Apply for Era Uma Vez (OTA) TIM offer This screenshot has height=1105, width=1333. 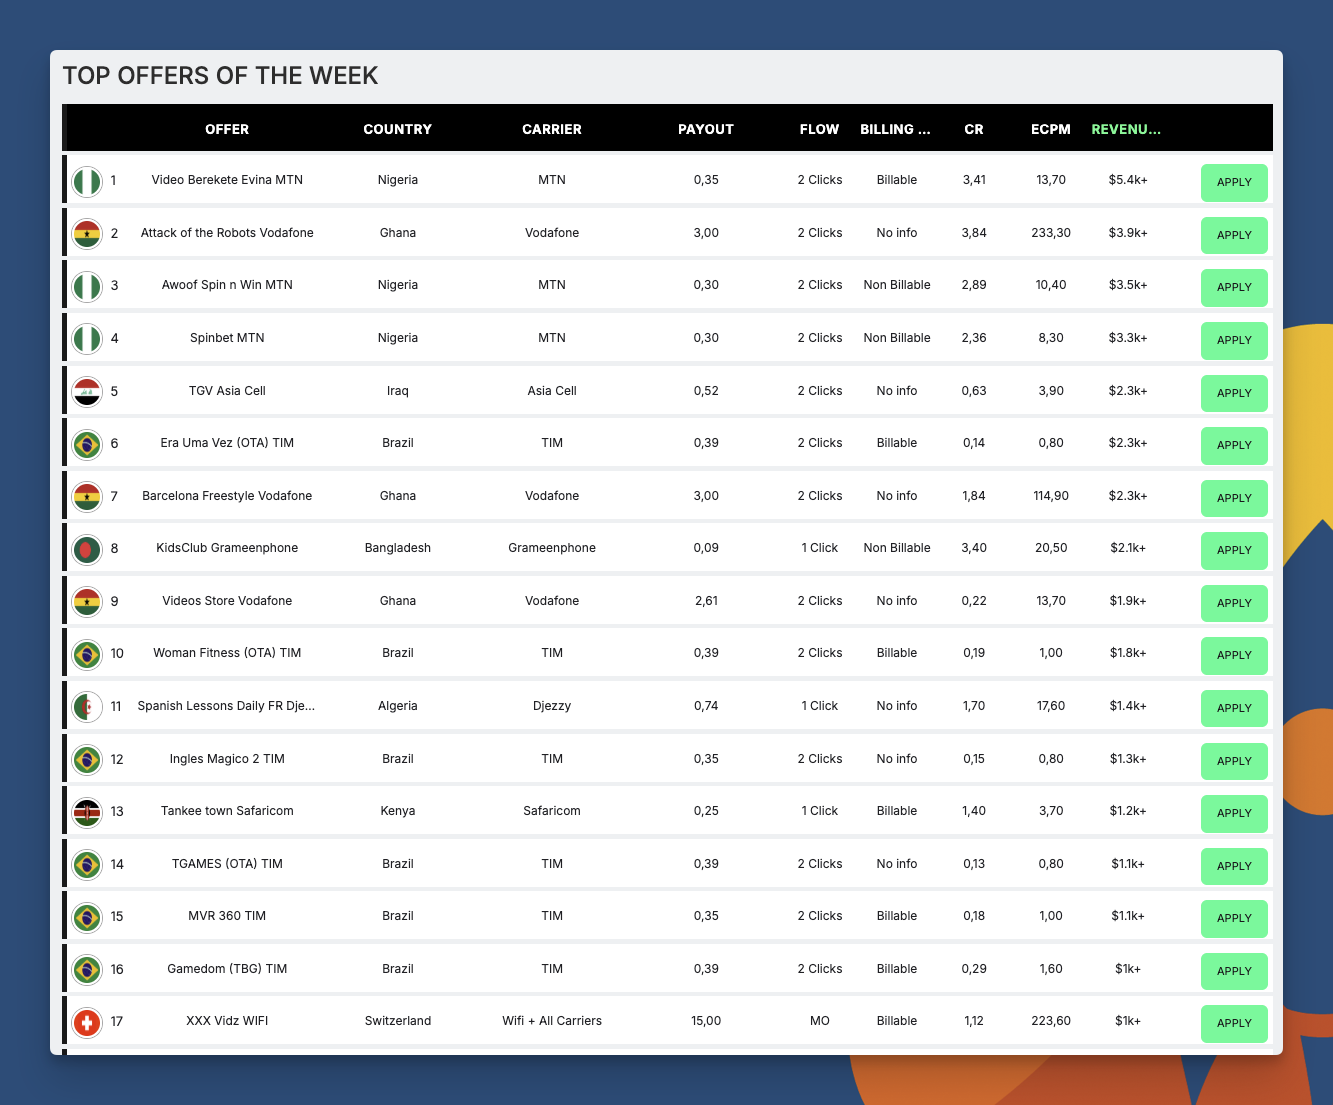coord(1234,445)
